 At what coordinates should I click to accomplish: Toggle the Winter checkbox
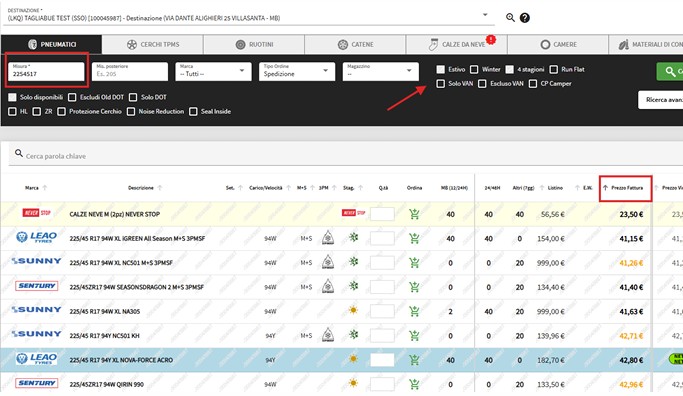(x=474, y=69)
